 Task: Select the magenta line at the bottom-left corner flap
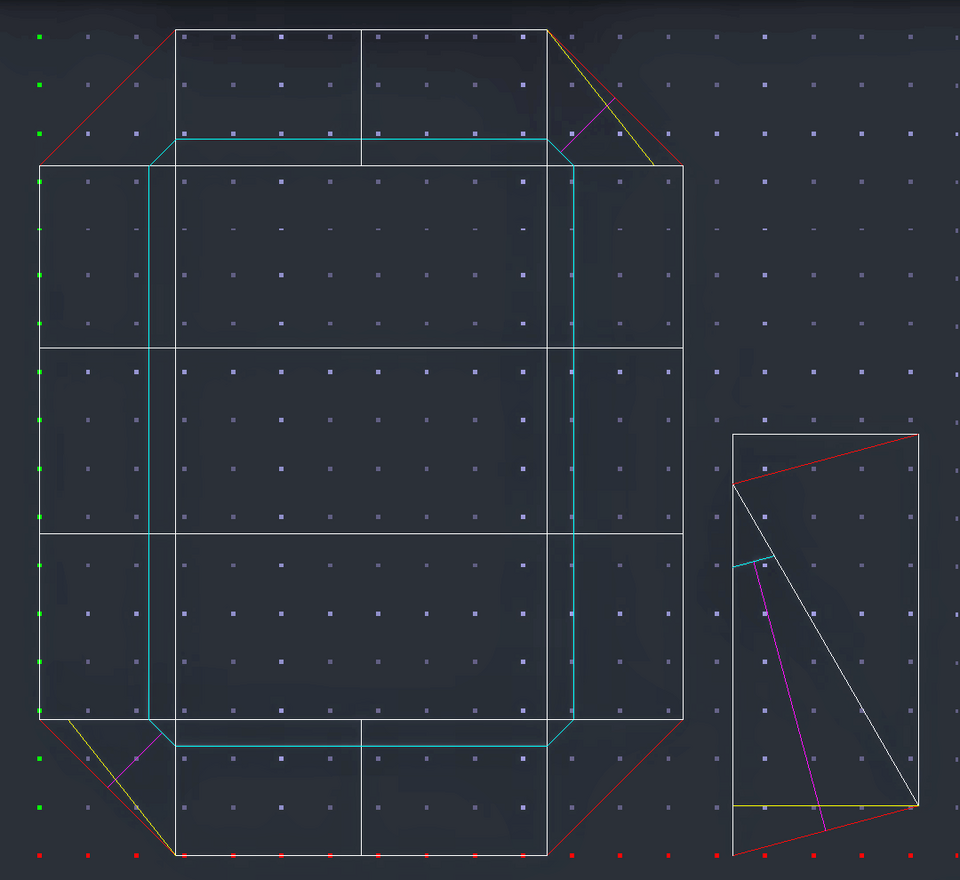[135, 760]
